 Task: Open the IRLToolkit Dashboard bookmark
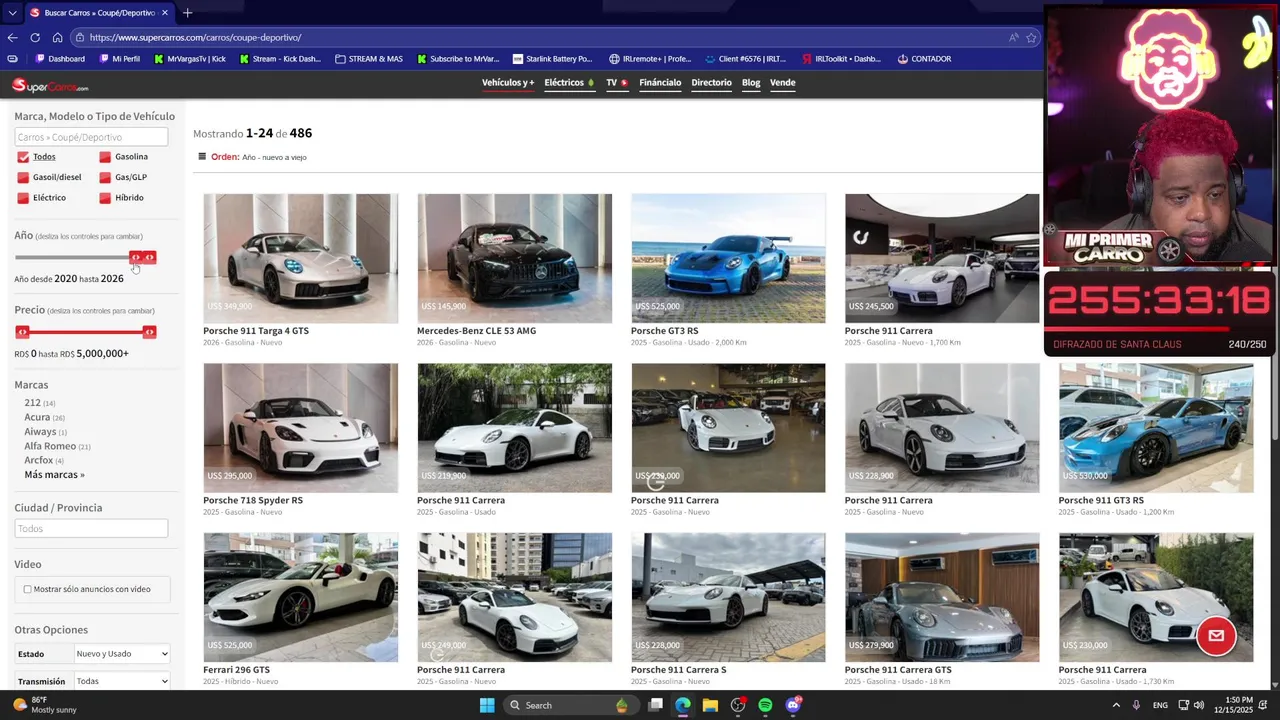(x=841, y=59)
